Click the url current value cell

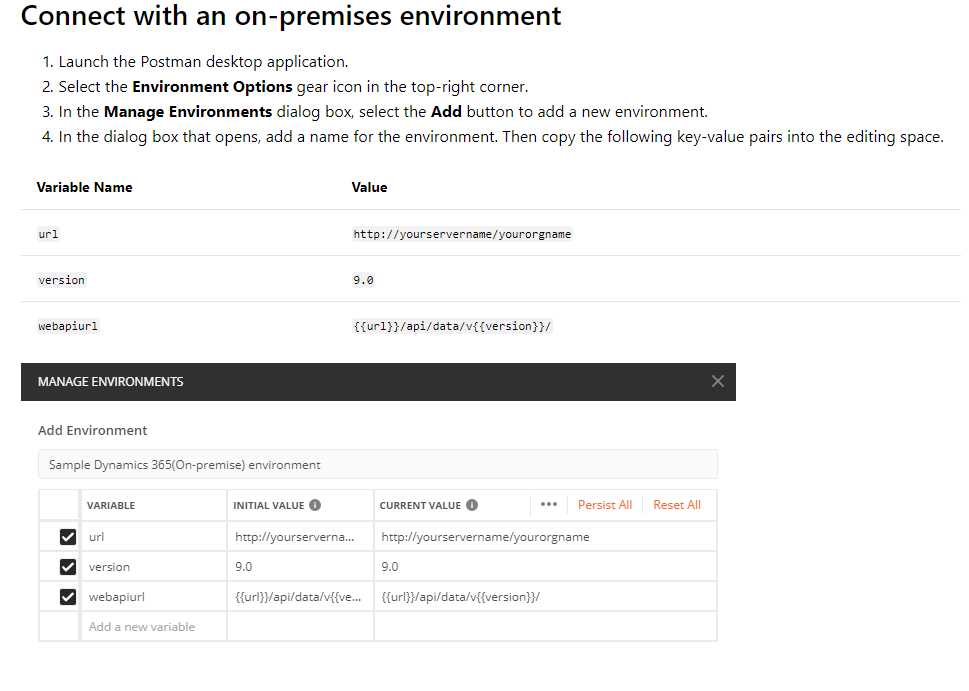tap(545, 536)
